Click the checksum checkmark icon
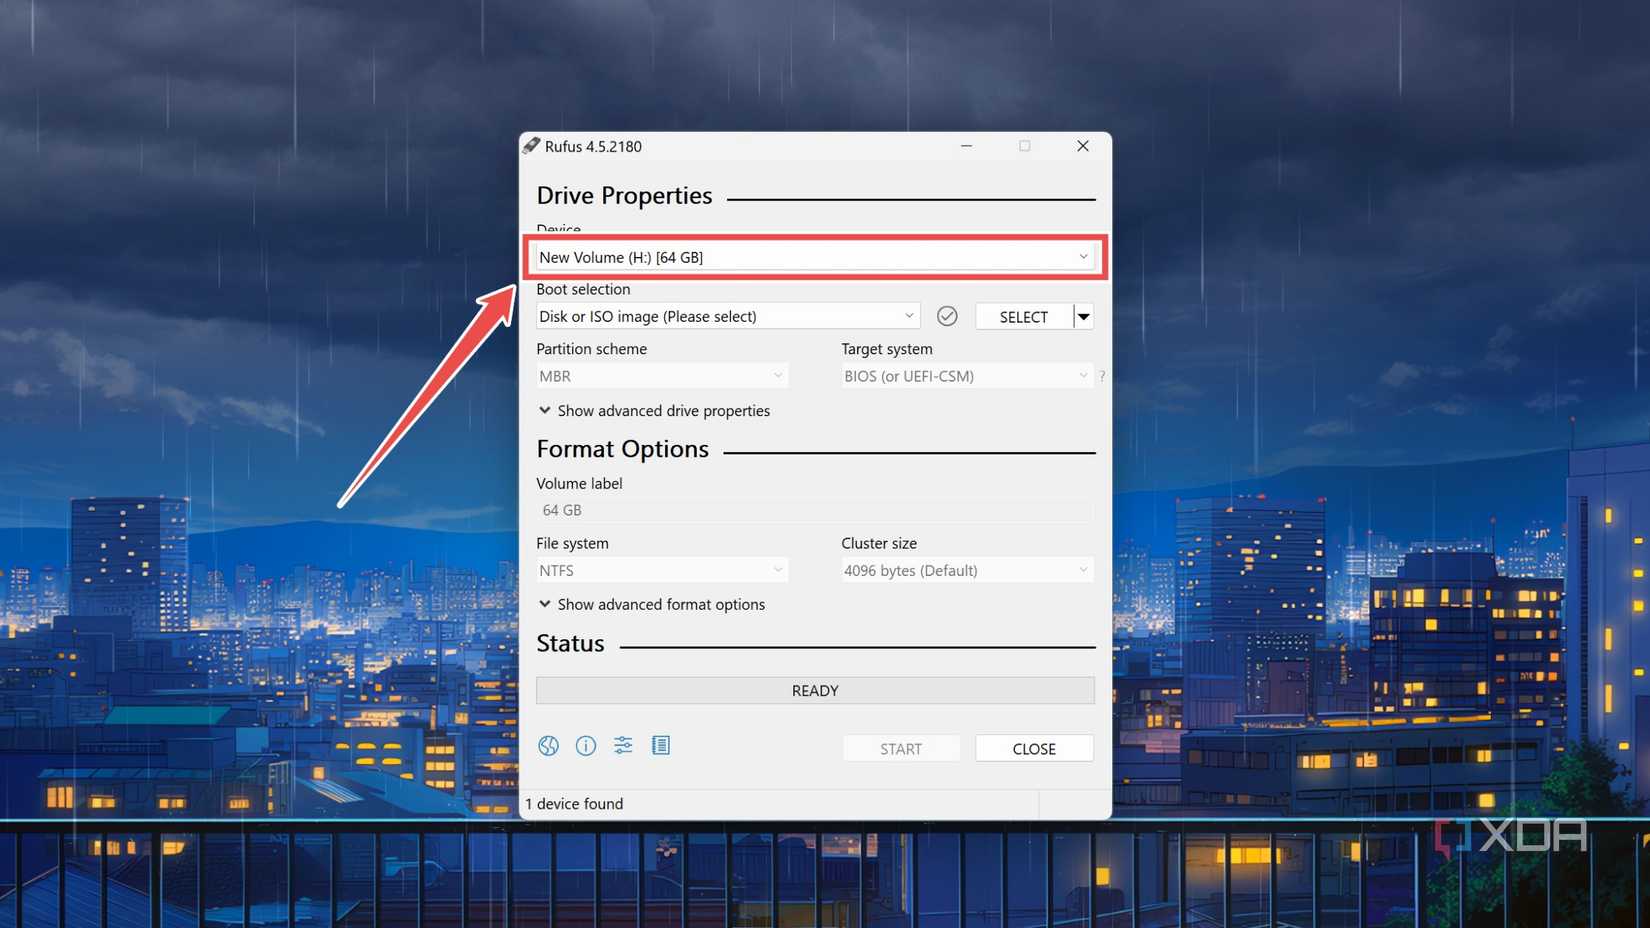 tap(947, 316)
